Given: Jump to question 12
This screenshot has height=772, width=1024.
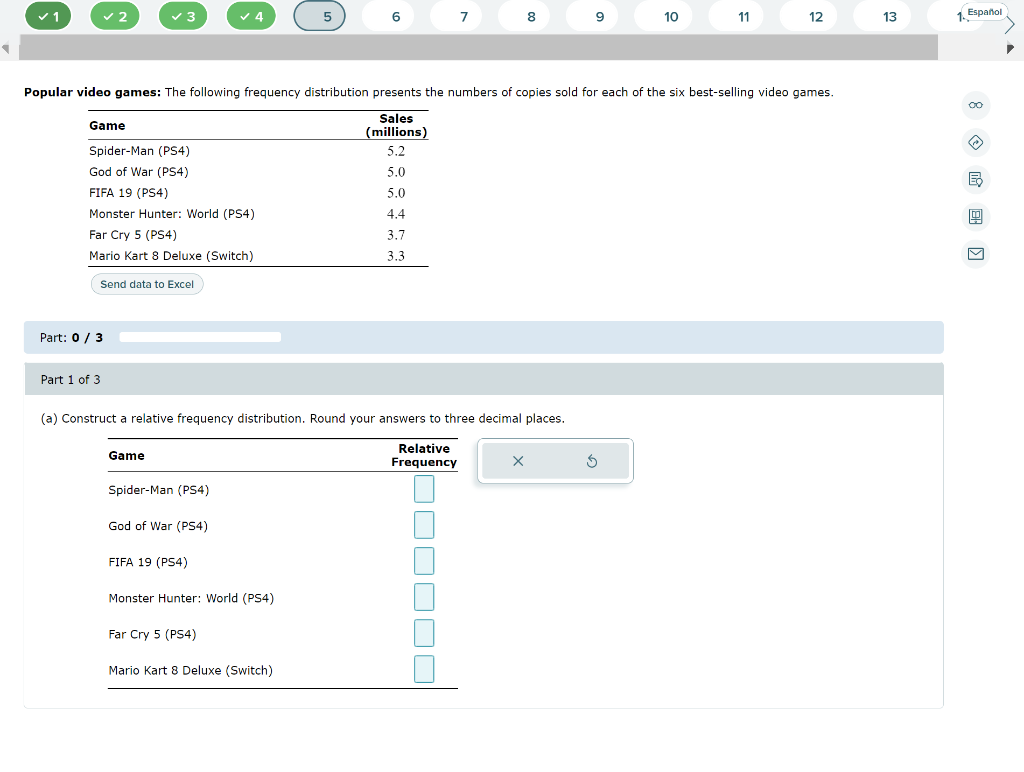Looking at the screenshot, I should 809,16.
